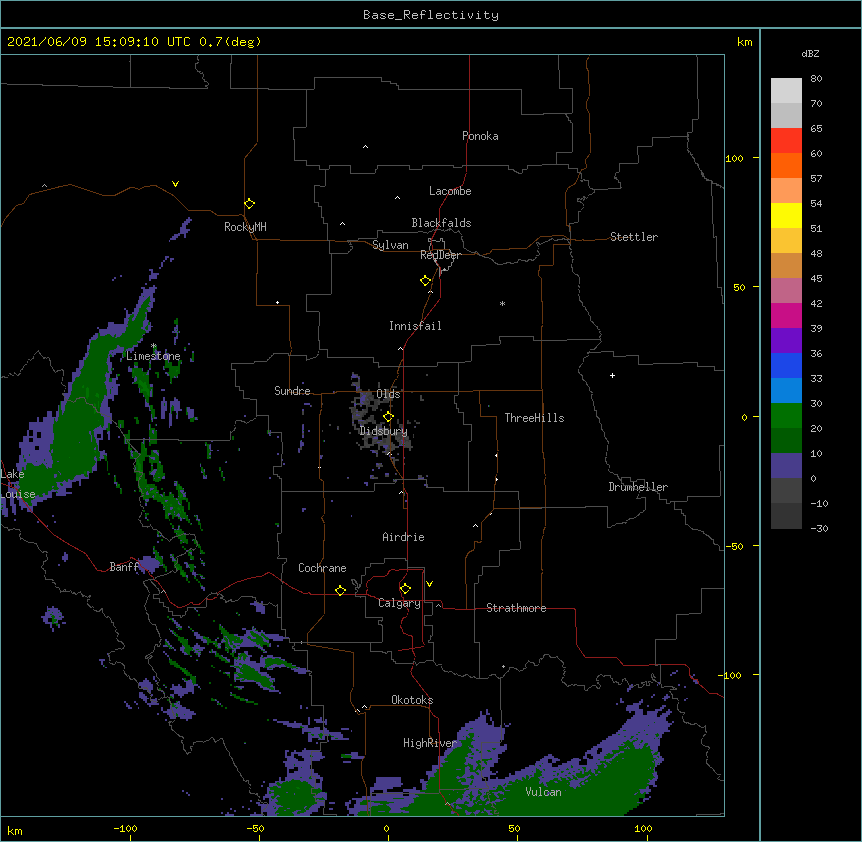
Task: Click the km label at top right
Action: [x=744, y=42]
